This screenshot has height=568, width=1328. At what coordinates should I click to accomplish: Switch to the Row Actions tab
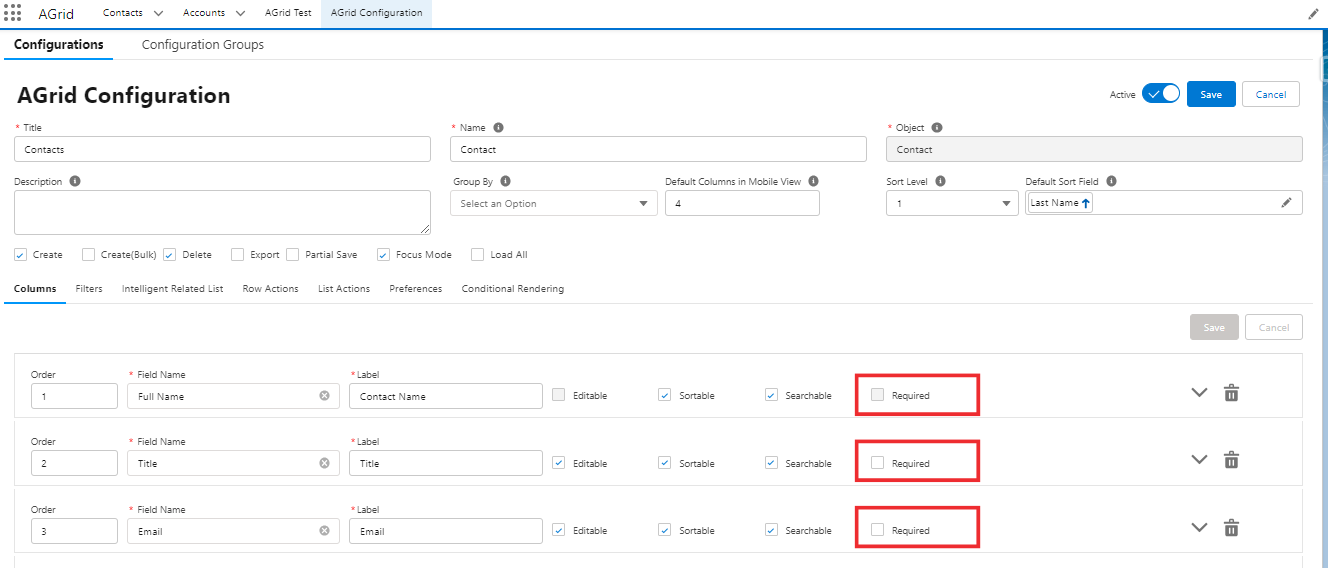[x=270, y=289]
